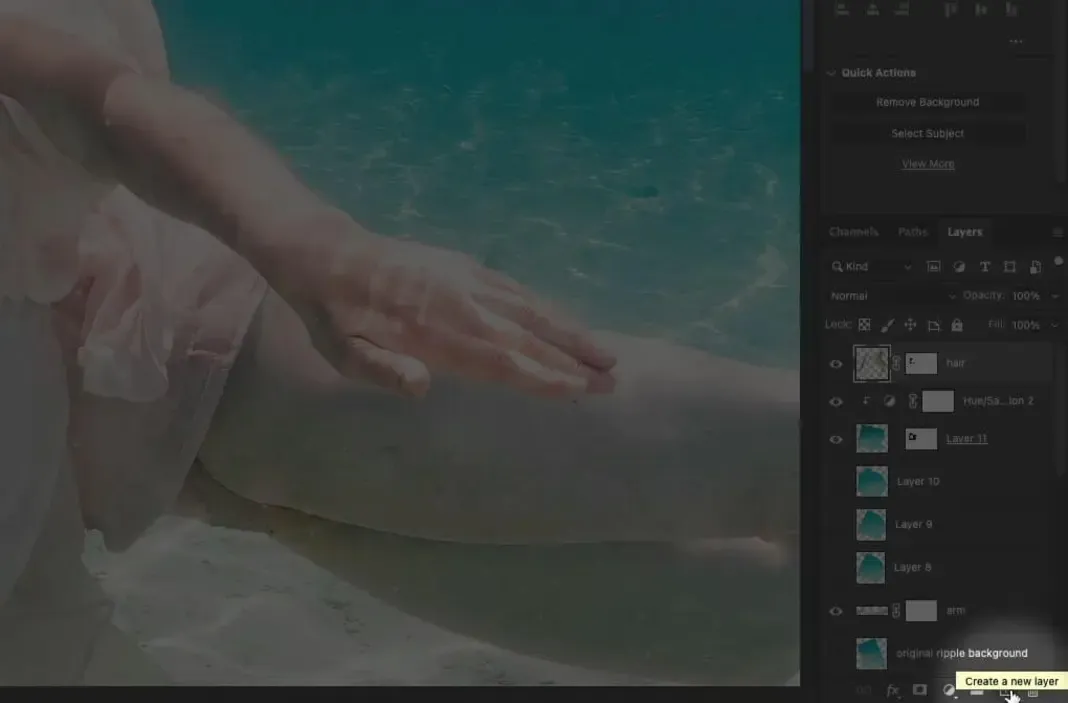Create a new adjustment layer
Screen dimensions: 1068x703
(x=950, y=690)
